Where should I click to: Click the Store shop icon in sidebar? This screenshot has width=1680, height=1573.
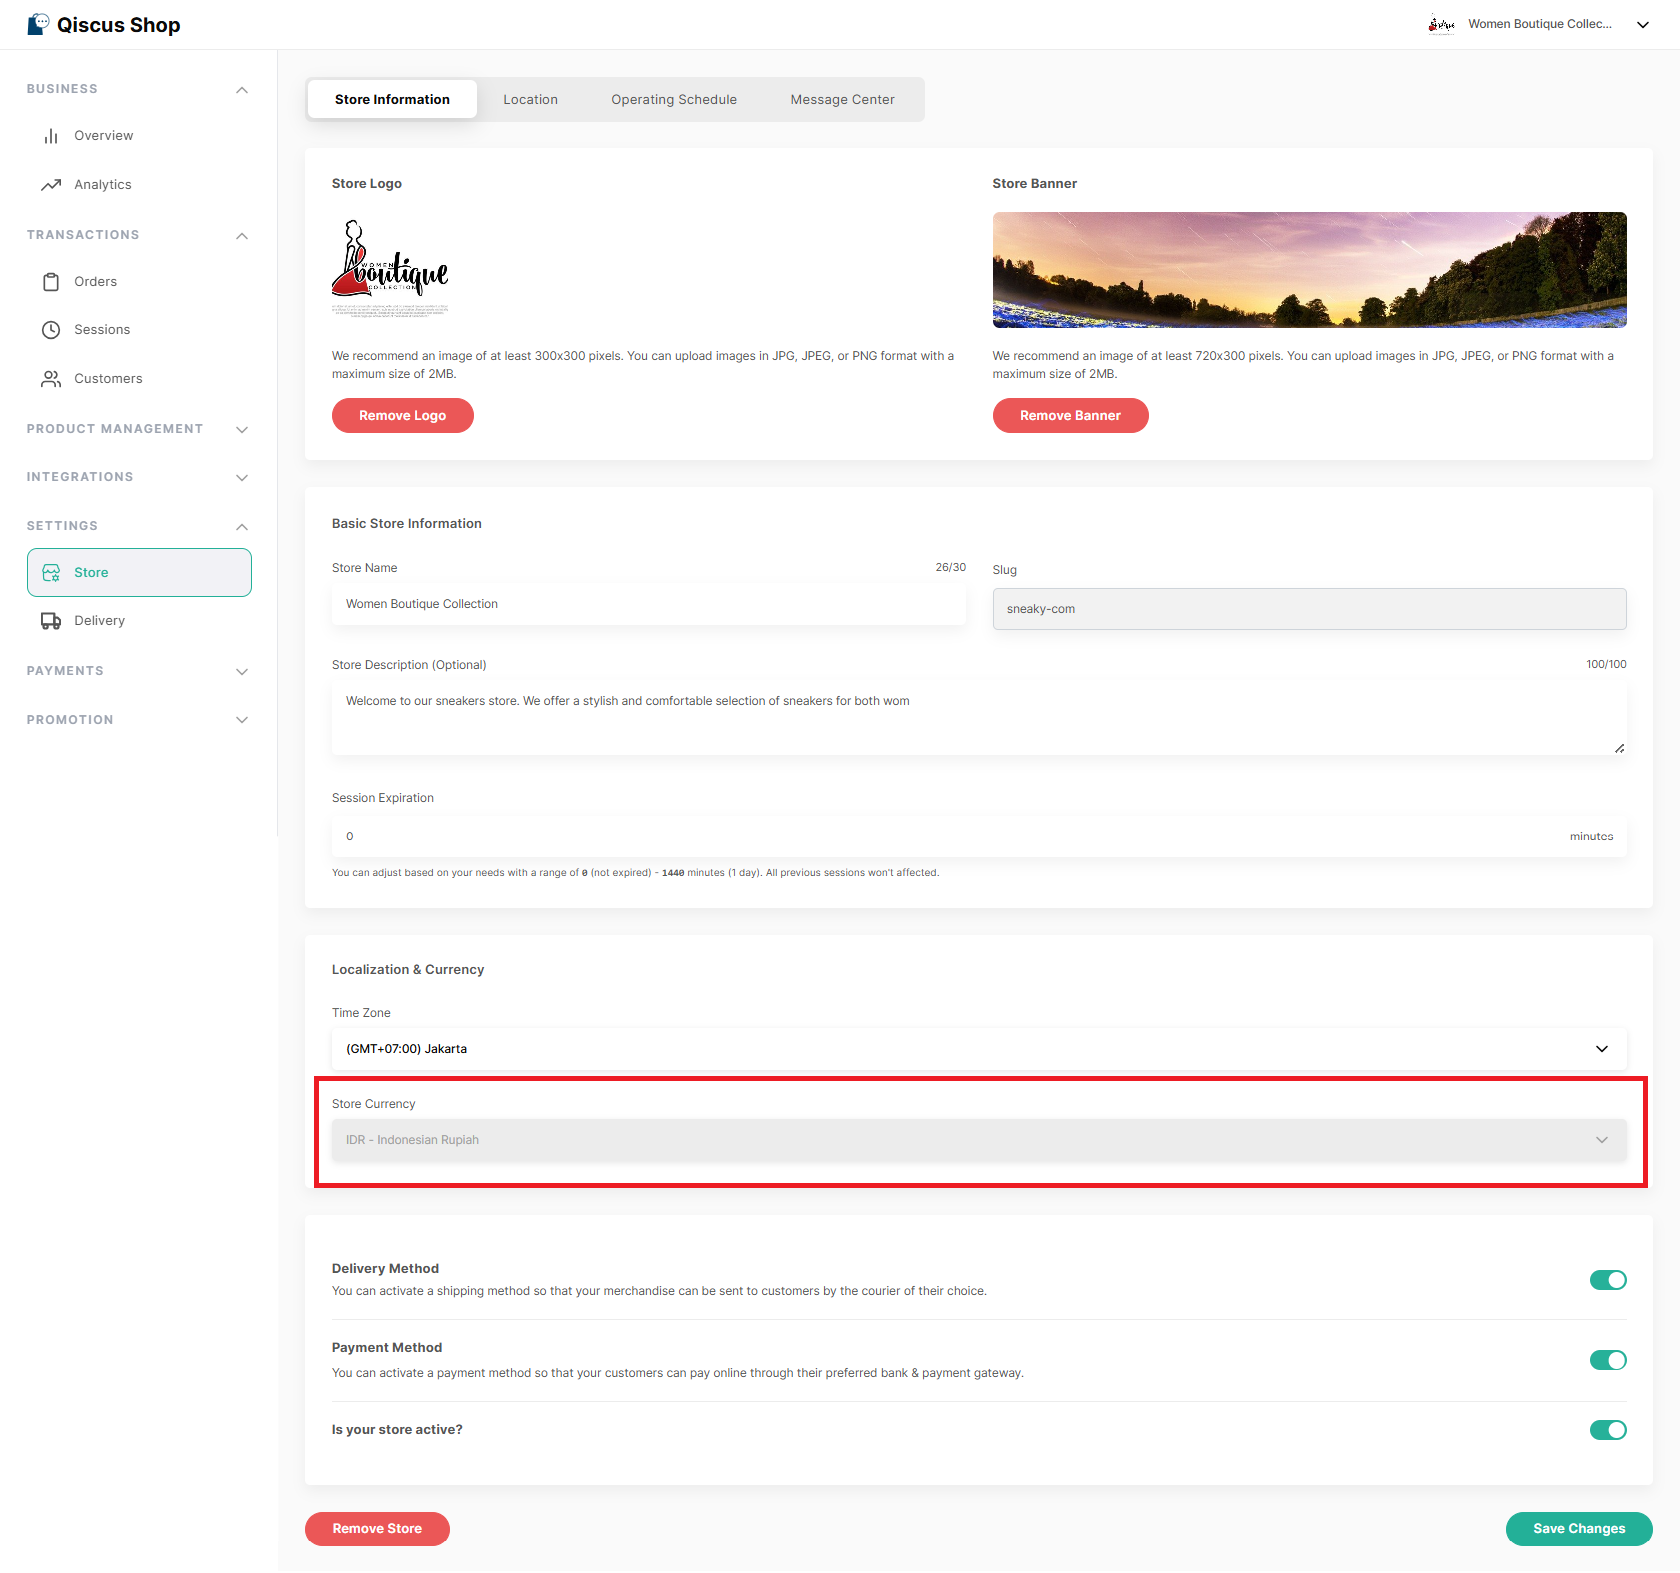pos(51,573)
